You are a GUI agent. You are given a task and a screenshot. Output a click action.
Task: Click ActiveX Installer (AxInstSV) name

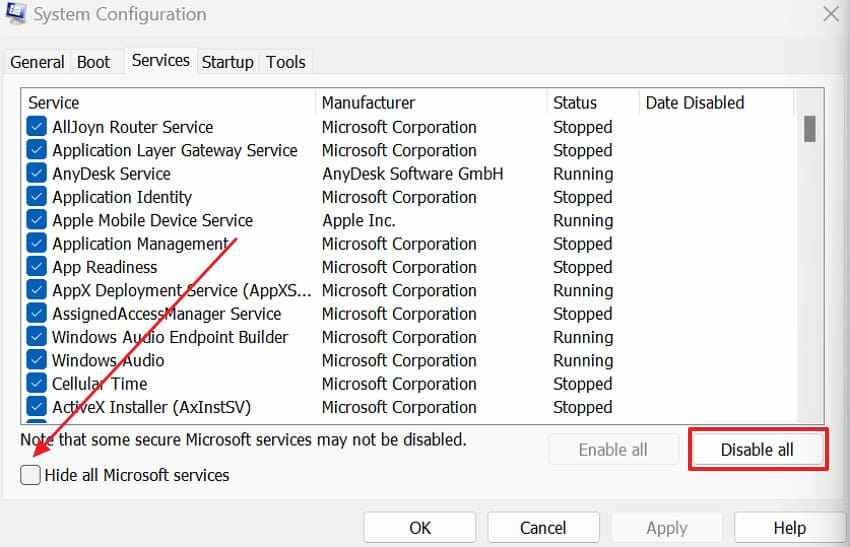coord(151,407)
